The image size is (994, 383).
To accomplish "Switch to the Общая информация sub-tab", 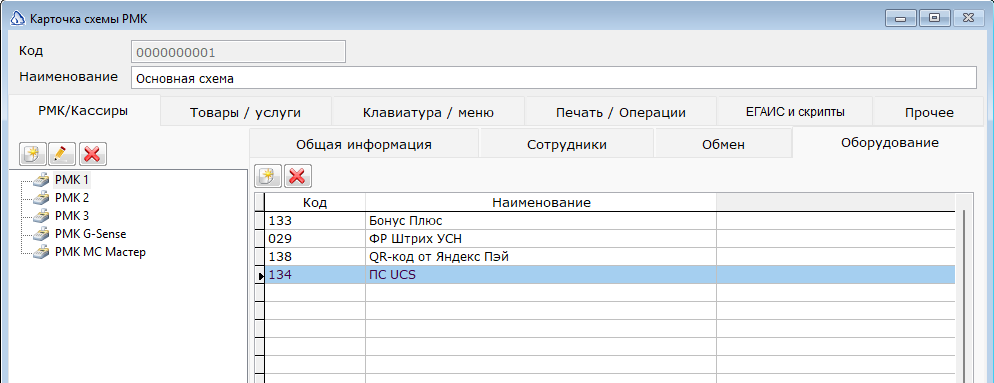I will 364,144.
